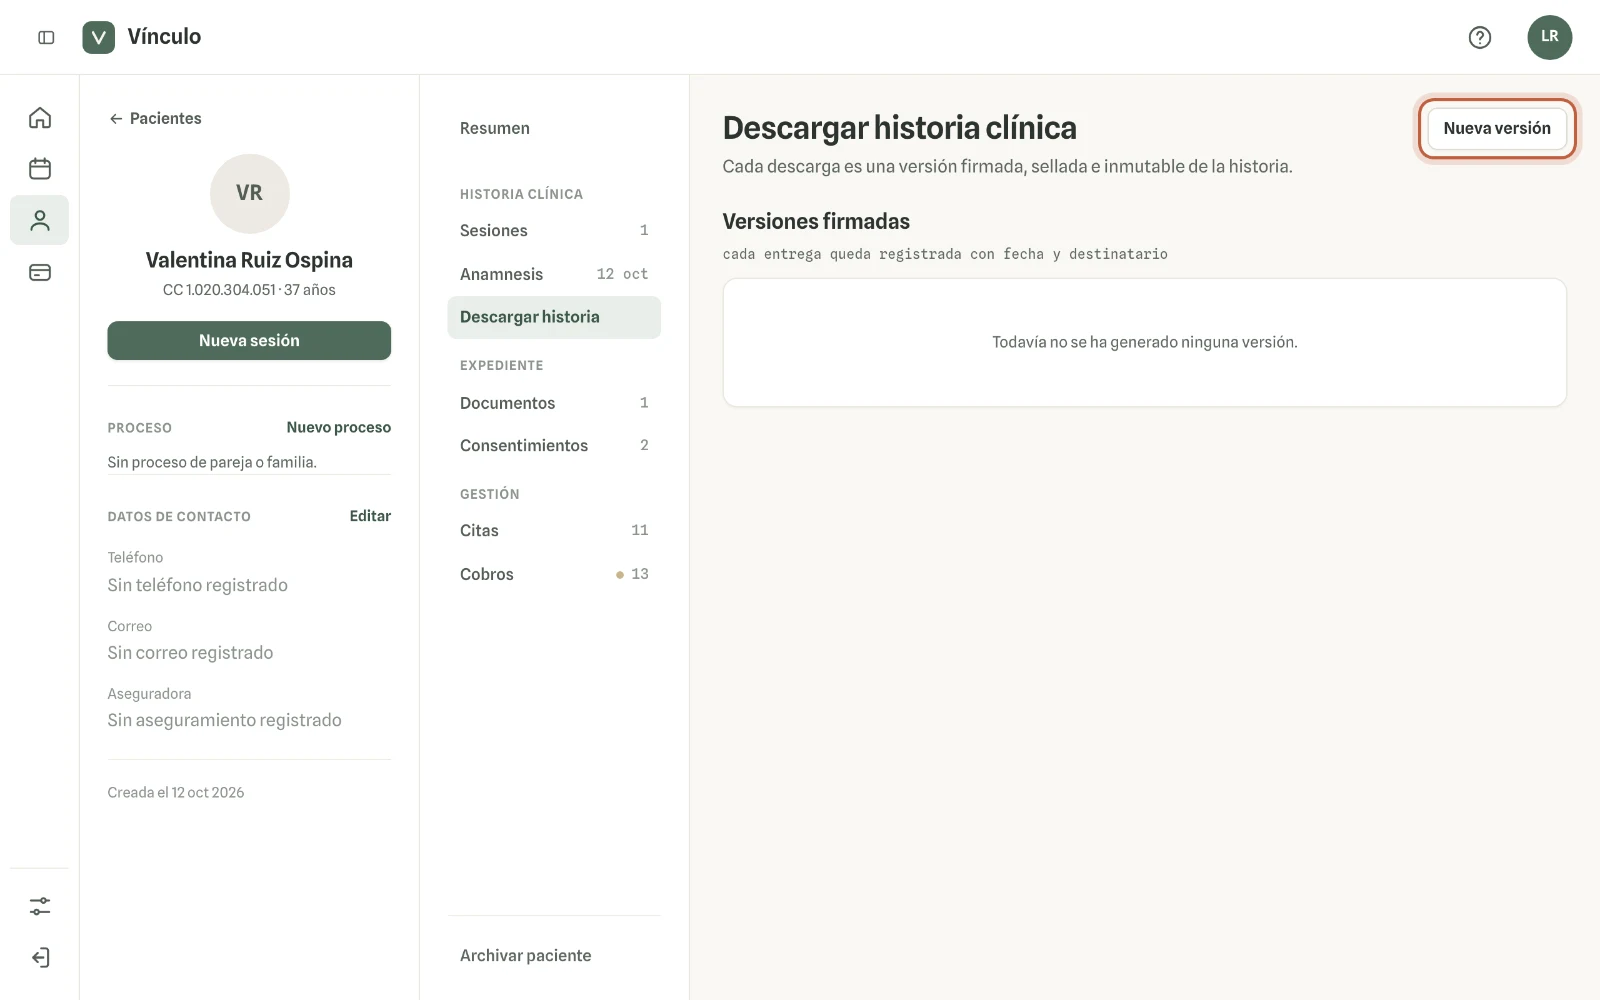
Task: Click 'Sin teléfono registrado' text
Action: tap(198, 585)
